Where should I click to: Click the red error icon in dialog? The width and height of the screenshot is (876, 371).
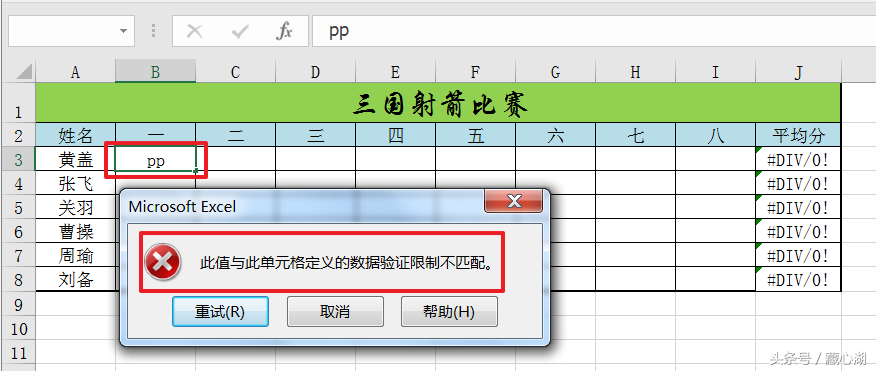point(163,262)
